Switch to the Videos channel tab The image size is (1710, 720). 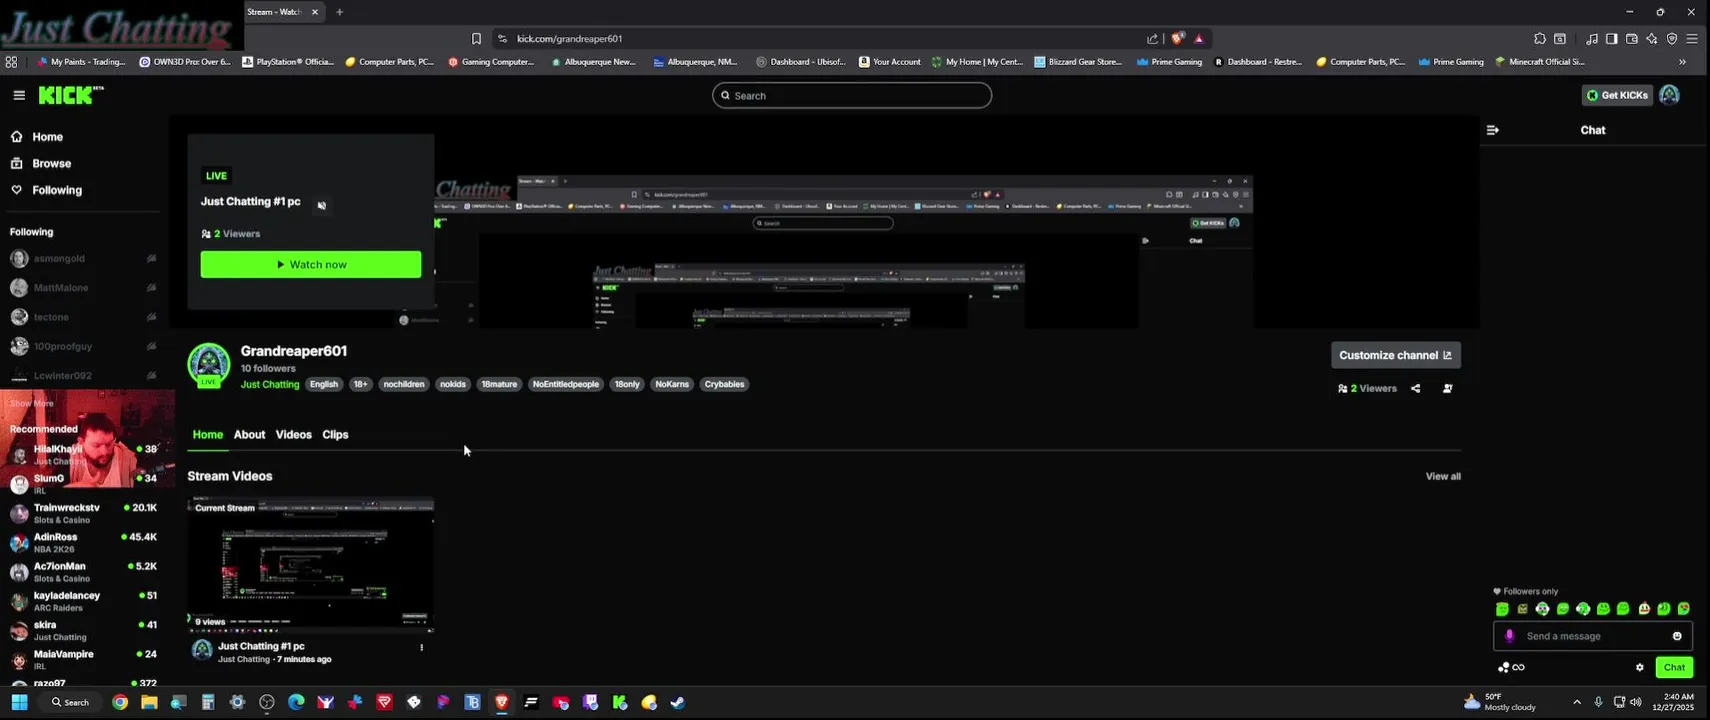[x=293, y=435]
